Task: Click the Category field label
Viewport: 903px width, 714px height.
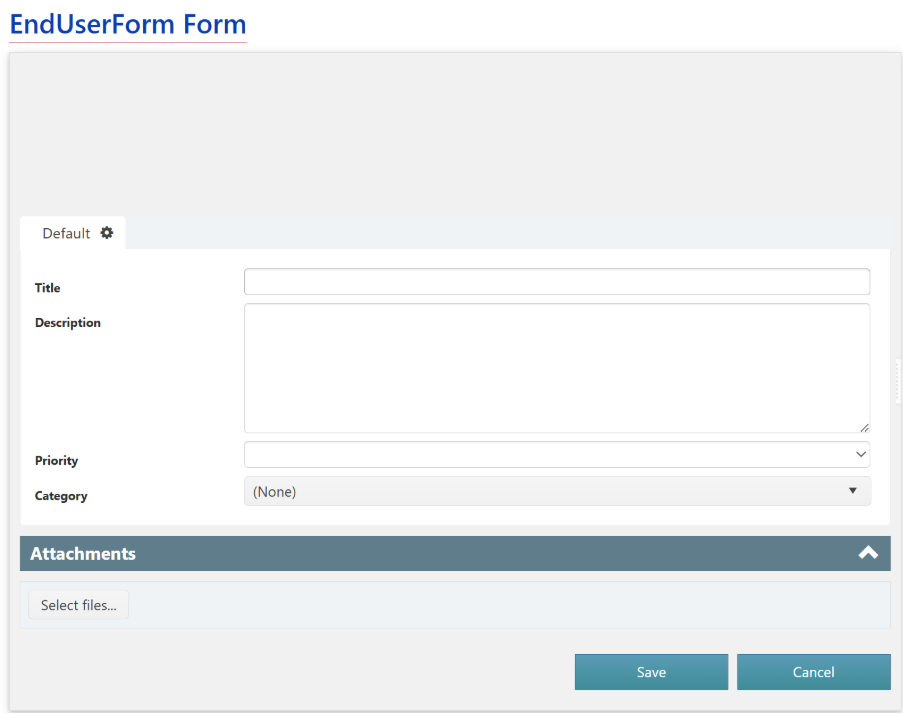Action: pos(61,496)
